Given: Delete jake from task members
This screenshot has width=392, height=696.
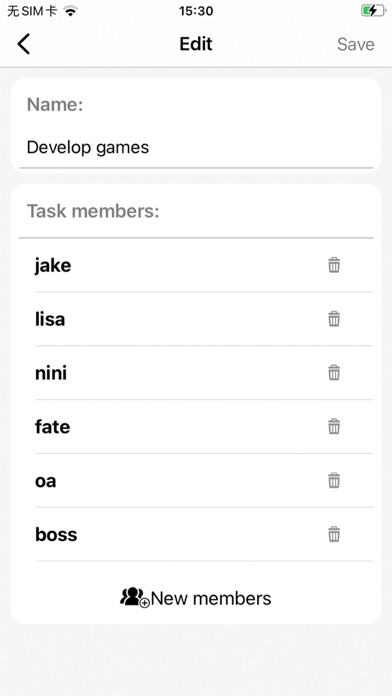Looking at the screenshot, I should (334, 265).
